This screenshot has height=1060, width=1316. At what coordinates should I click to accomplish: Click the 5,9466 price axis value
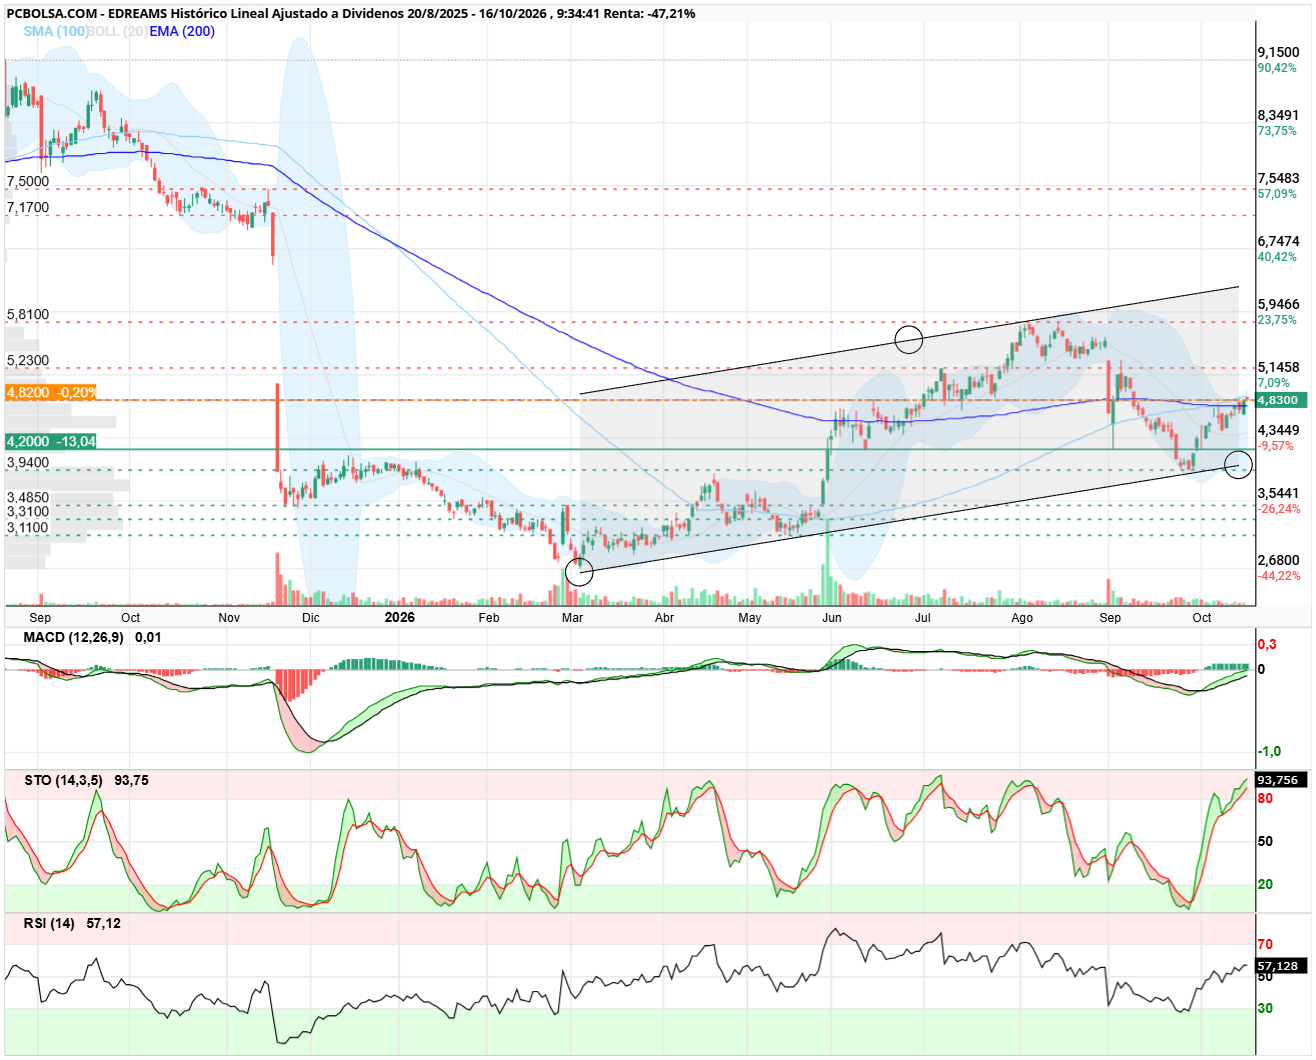coord(1279,305)
